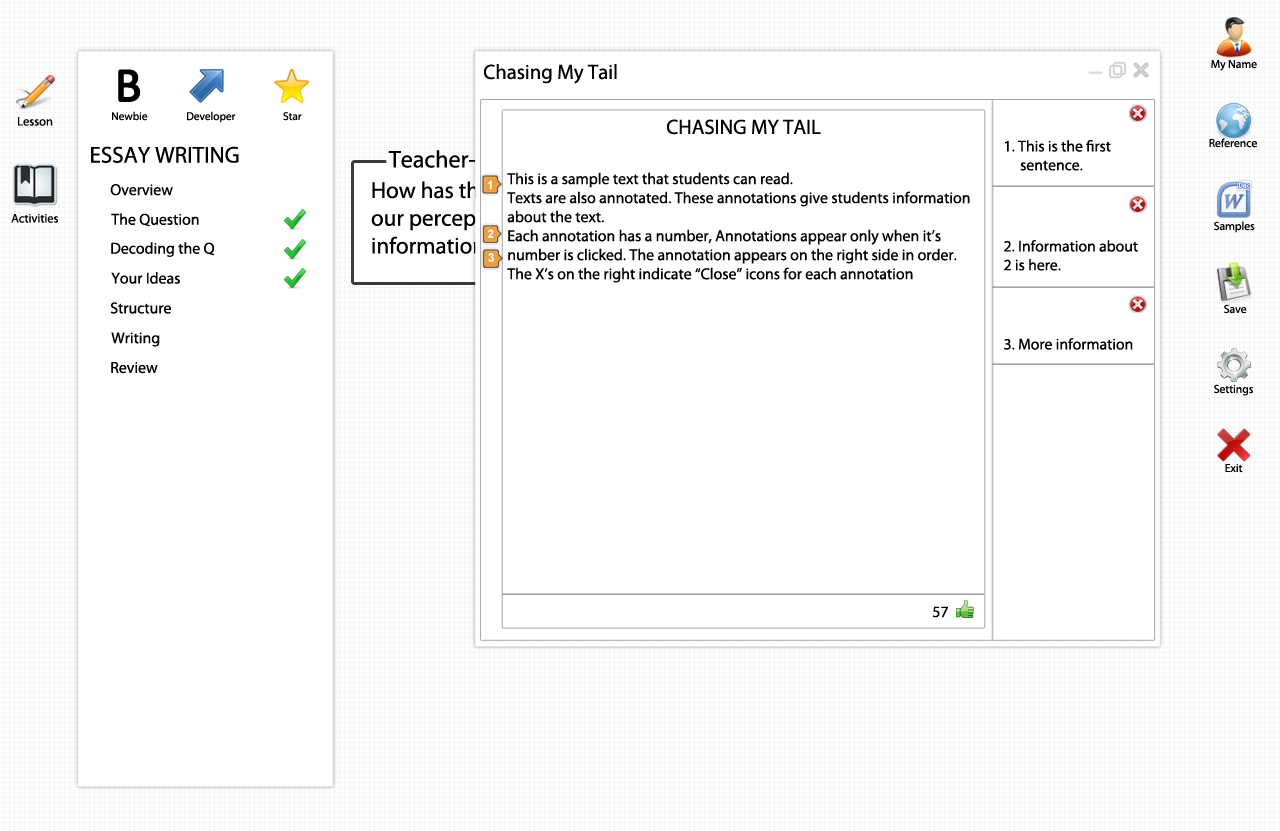Close annotation 3 "More information"
The width and height of the screenshot is (1280, 831).
(x=1138, y=304)
